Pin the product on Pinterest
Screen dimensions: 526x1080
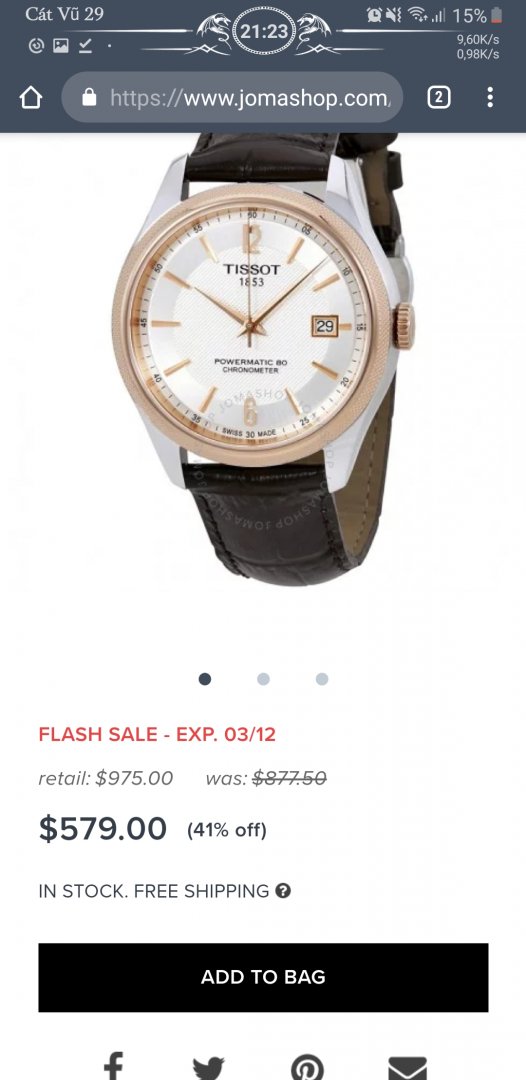307,1068
